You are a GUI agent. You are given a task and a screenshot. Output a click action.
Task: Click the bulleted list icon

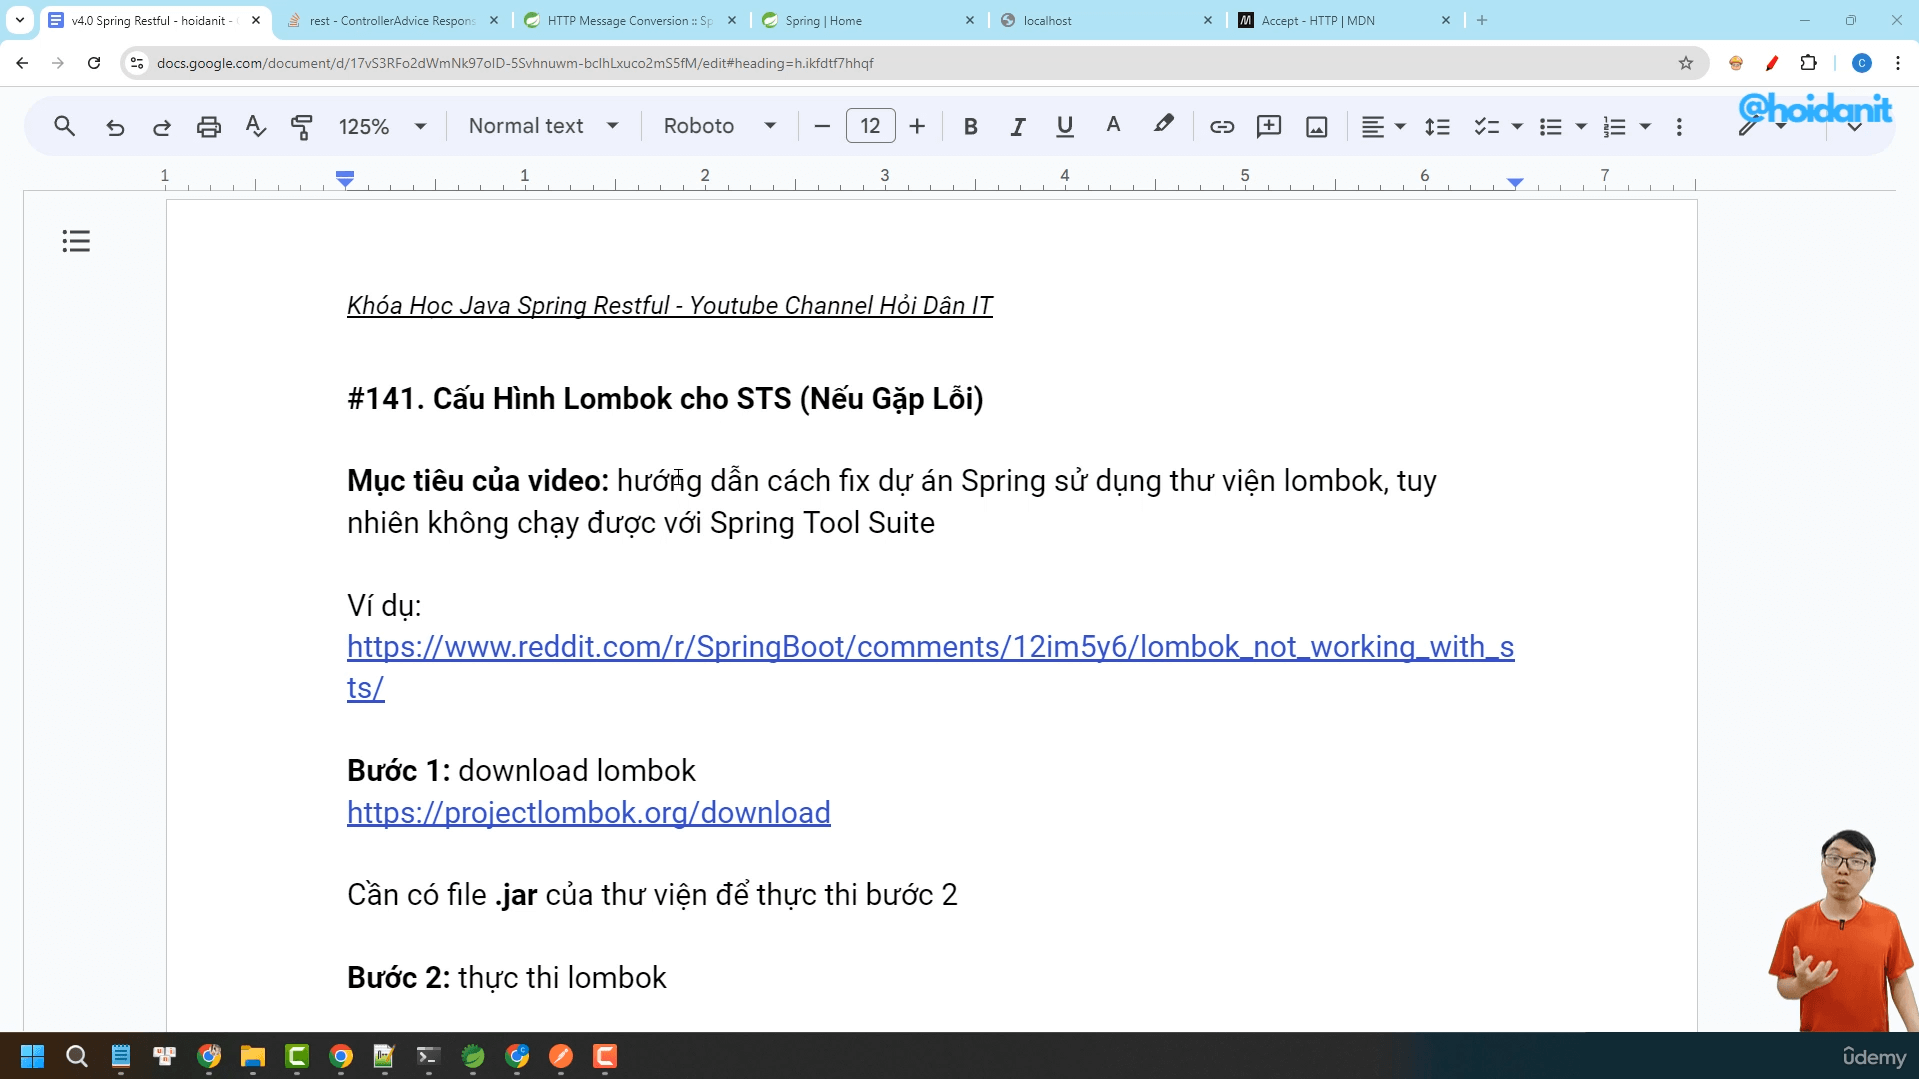click(x=1551, y=127)
